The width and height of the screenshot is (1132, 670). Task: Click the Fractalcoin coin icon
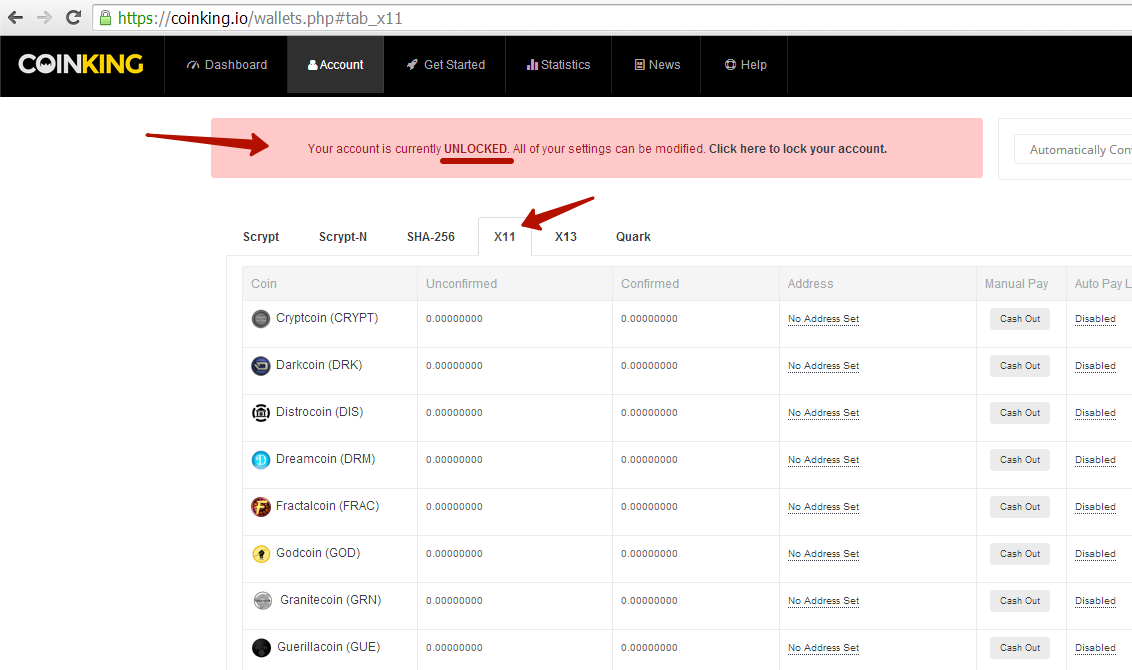[x=261, y=506]
